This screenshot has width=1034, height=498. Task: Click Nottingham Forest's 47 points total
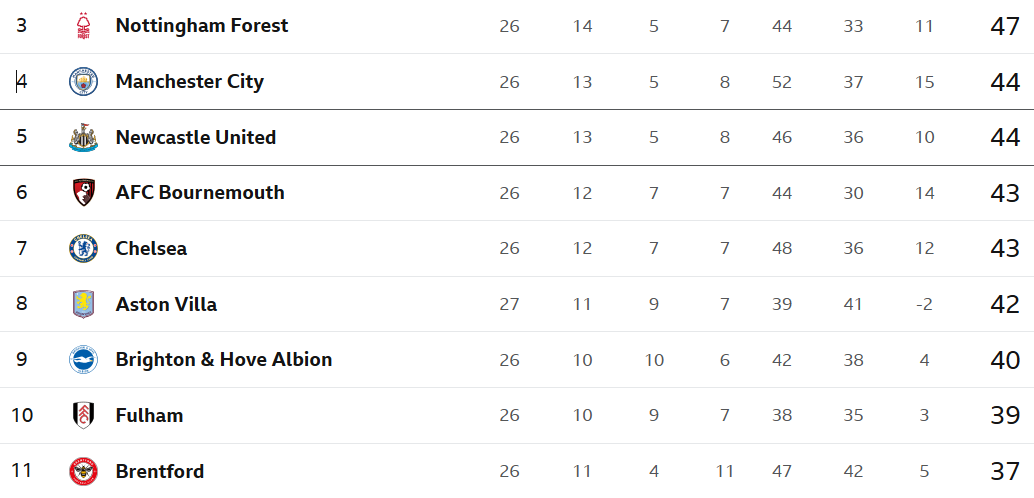pyautogui.click(x=1005, y=26)
